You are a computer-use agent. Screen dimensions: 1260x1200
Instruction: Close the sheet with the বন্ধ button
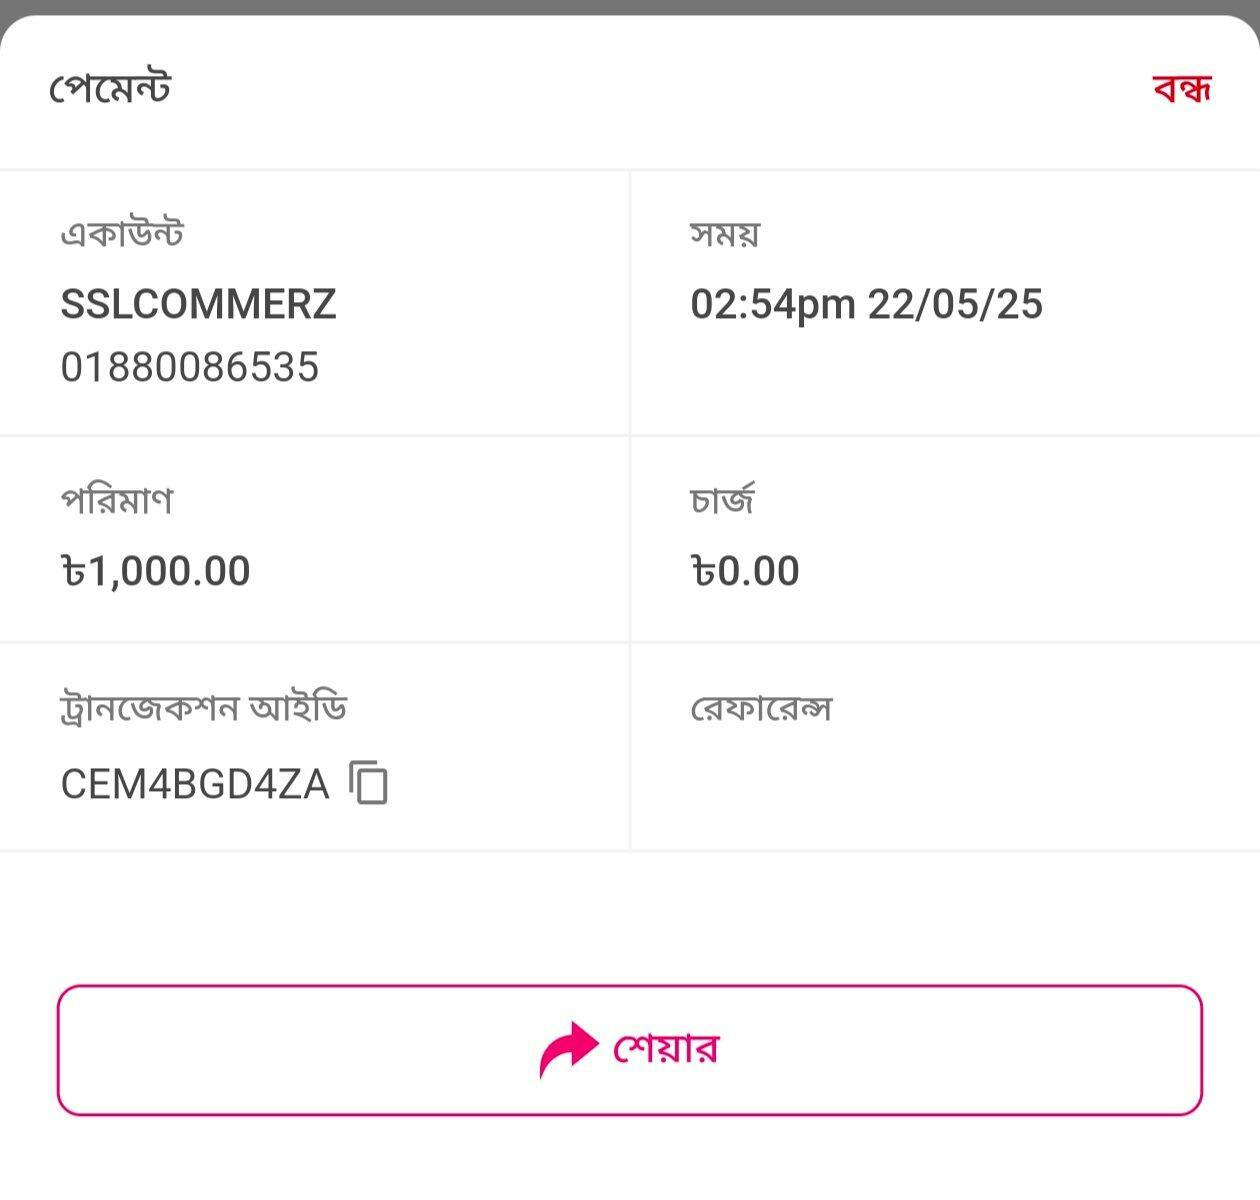coord(1181,88)
